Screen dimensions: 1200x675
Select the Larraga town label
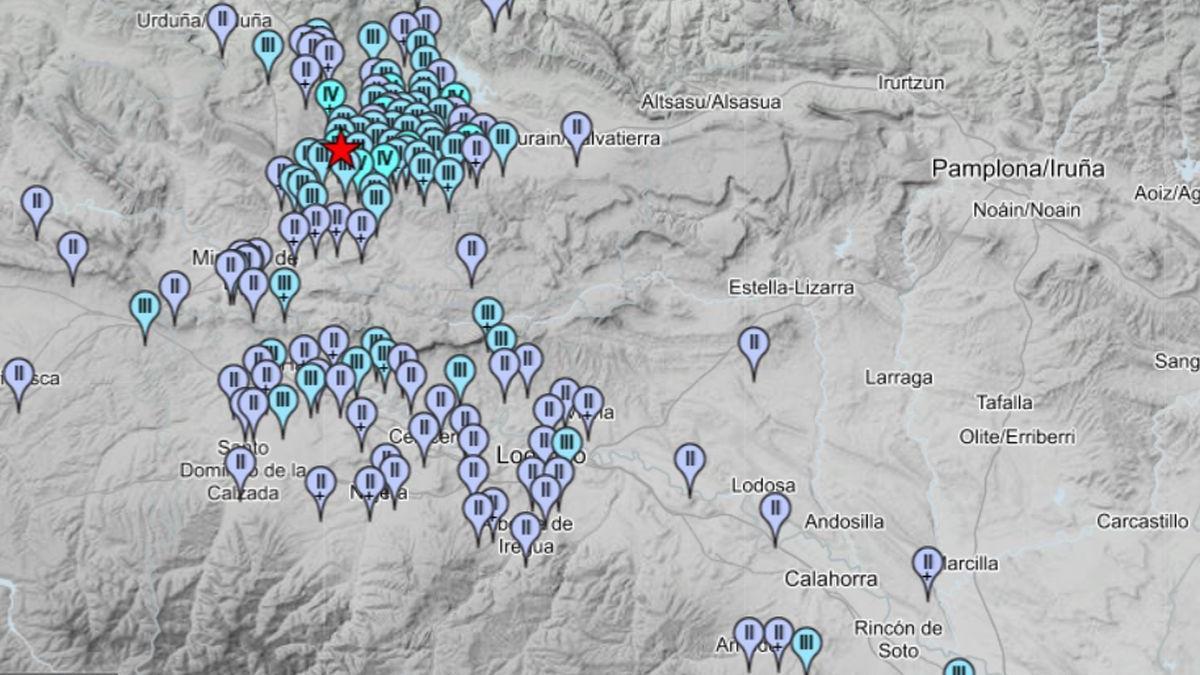click(x=898, y=378)
